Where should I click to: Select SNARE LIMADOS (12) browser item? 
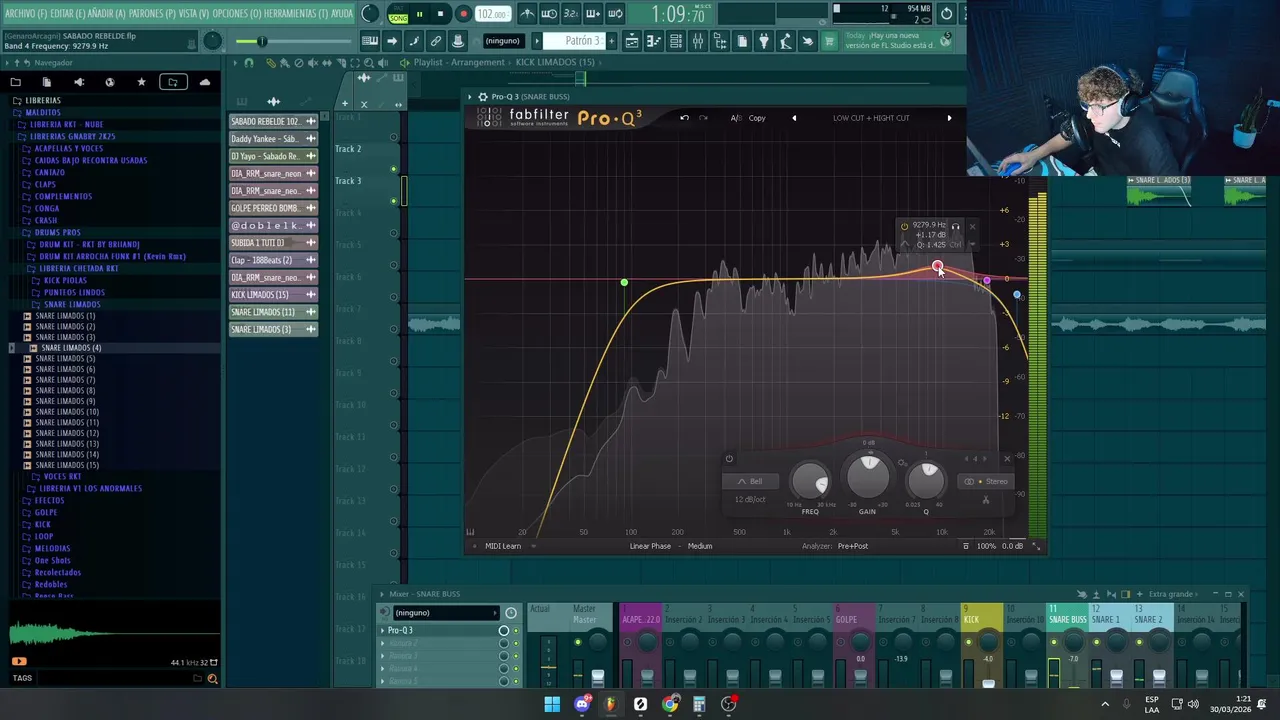[x=67, y=433]
